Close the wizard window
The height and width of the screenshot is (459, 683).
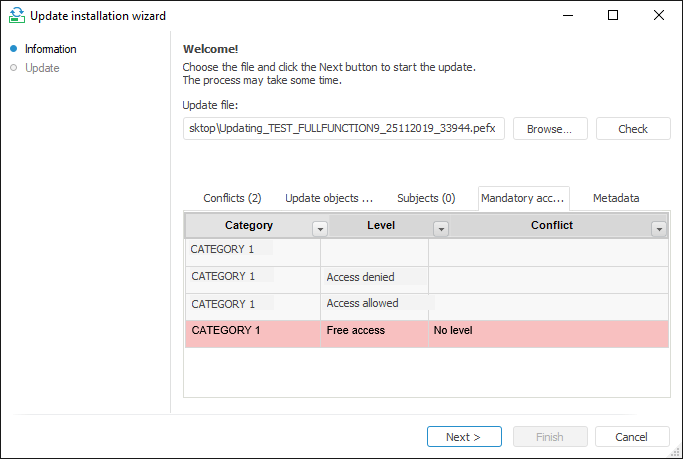click(659, 16)
